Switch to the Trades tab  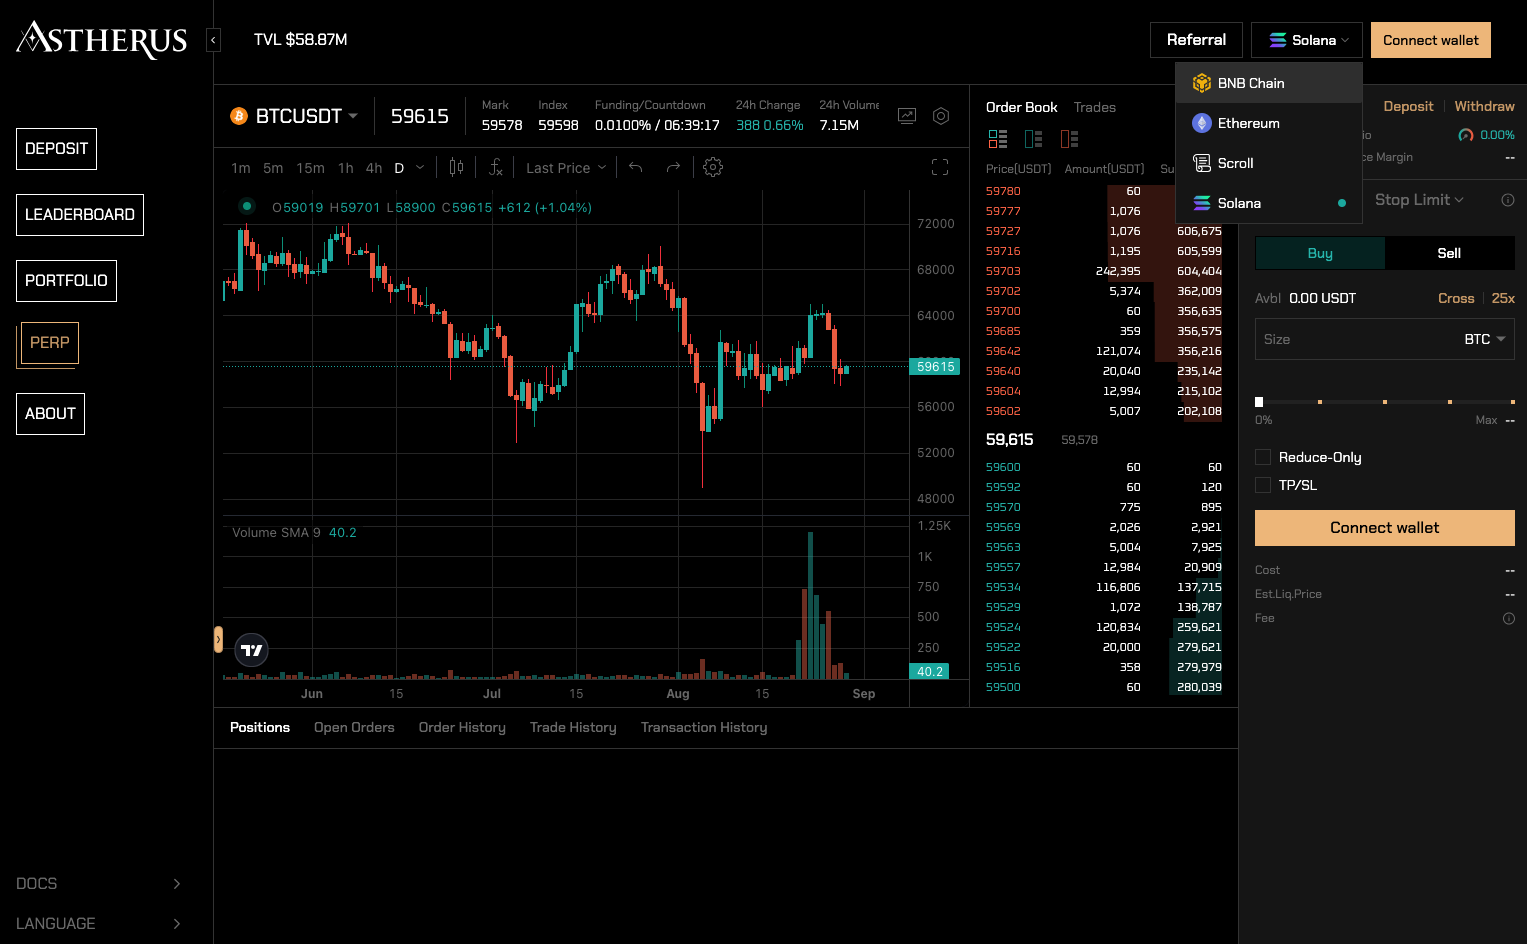pyautogui.click(x=1094, y=107)
